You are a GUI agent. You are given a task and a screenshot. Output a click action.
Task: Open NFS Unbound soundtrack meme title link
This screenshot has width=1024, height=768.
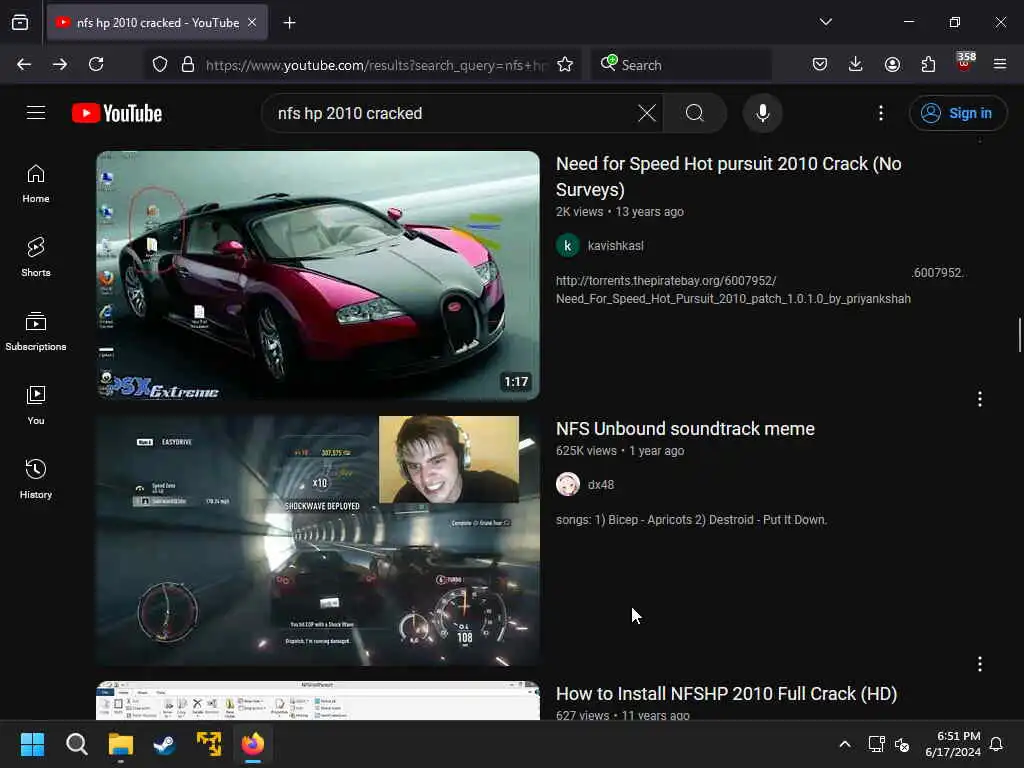[x=685, y=428]
